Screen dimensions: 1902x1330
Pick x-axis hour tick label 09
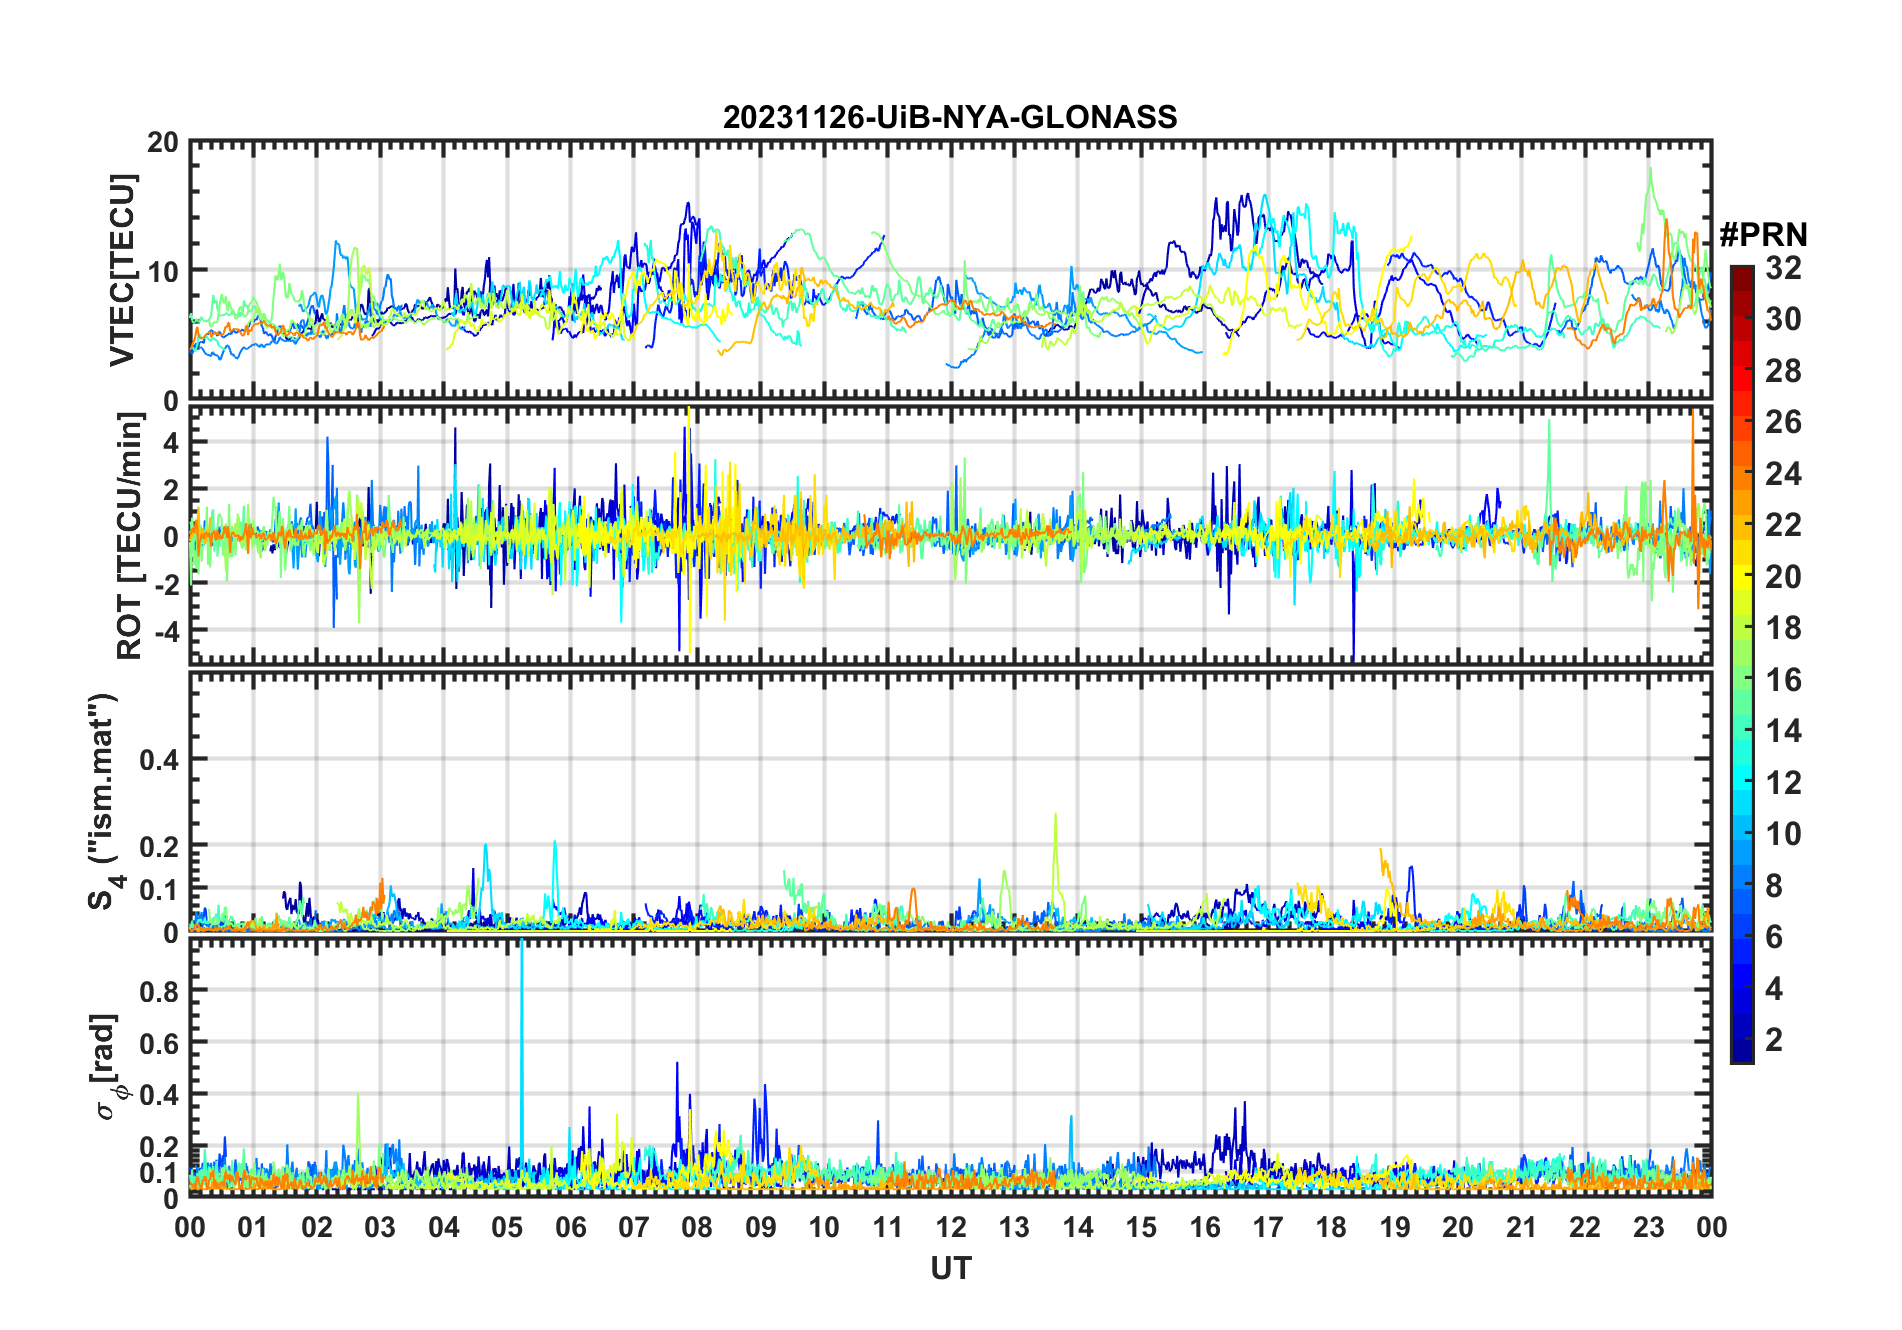tap(761, 1227)
